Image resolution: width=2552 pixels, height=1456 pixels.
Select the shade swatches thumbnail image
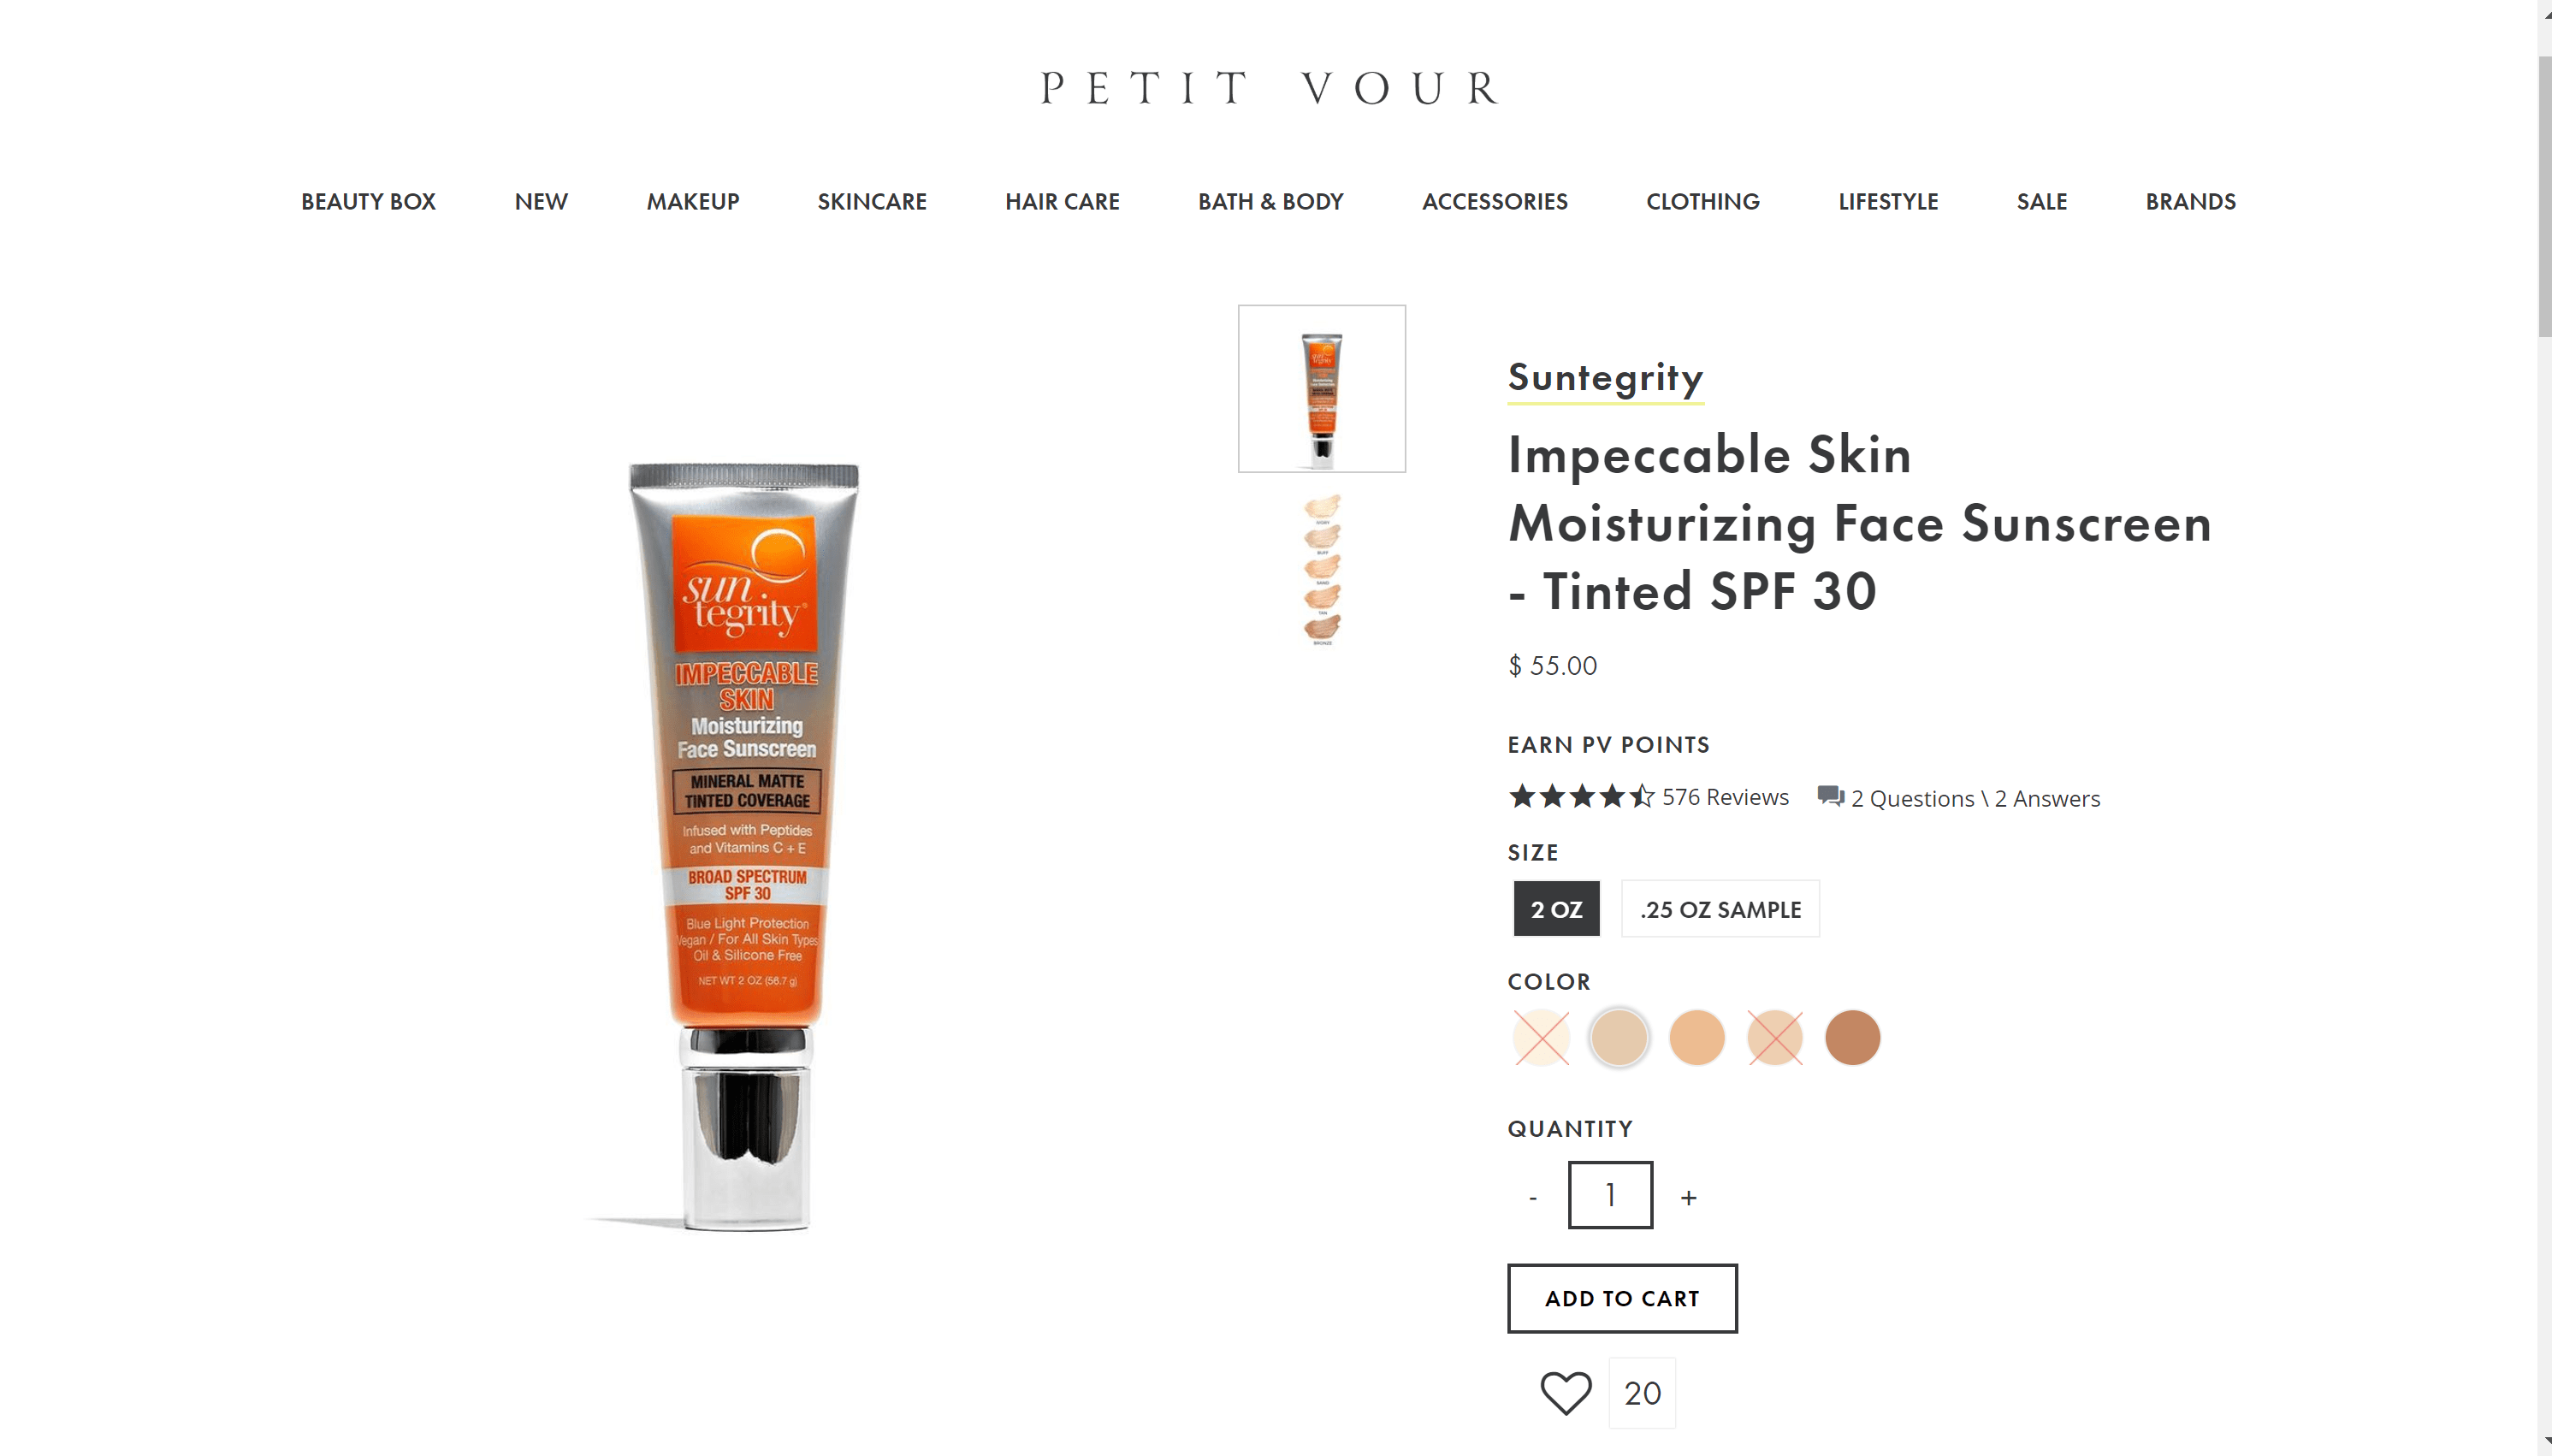1322,570
